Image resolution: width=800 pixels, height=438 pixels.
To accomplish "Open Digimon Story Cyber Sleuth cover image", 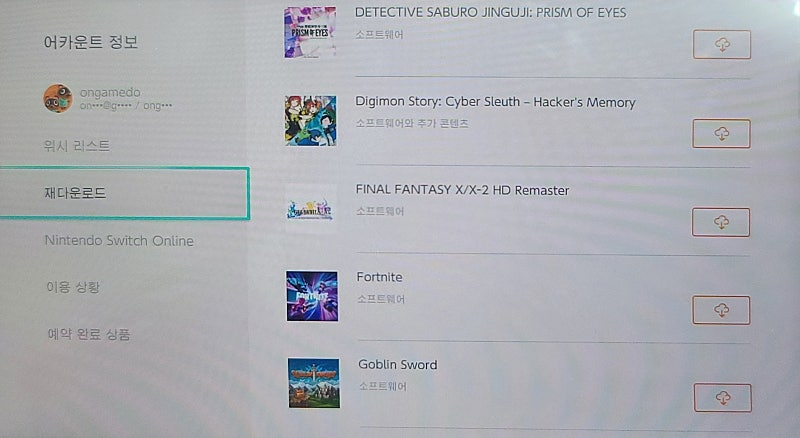I will click(311, 120).
